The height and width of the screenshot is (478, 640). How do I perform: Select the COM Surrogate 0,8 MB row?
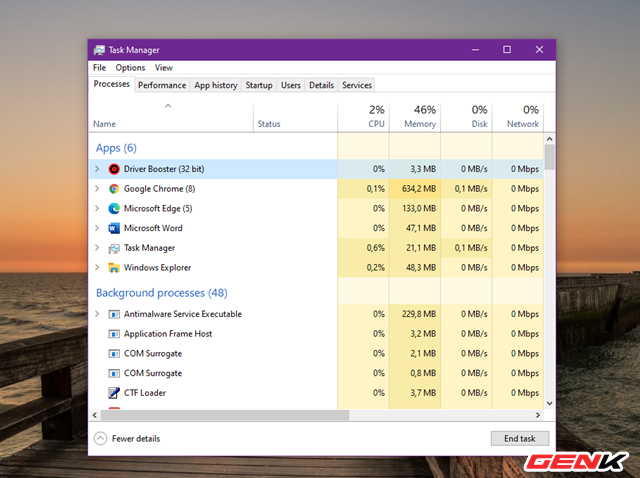316,373
